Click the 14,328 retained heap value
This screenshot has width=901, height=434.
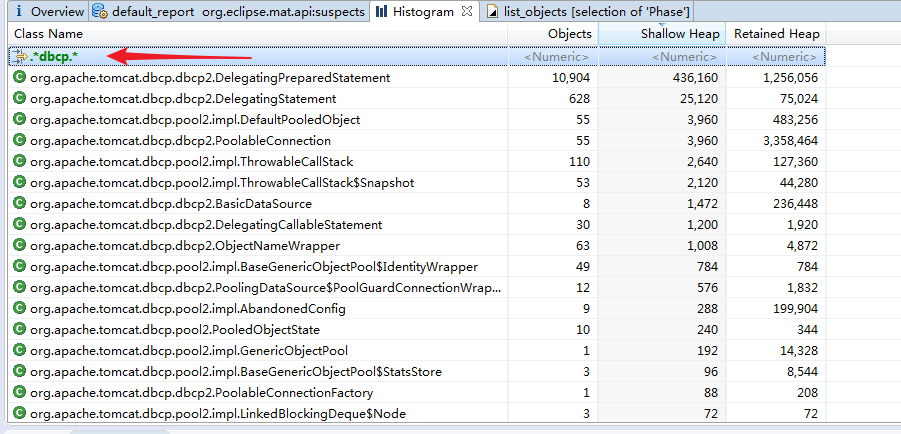tap(799, 351)
